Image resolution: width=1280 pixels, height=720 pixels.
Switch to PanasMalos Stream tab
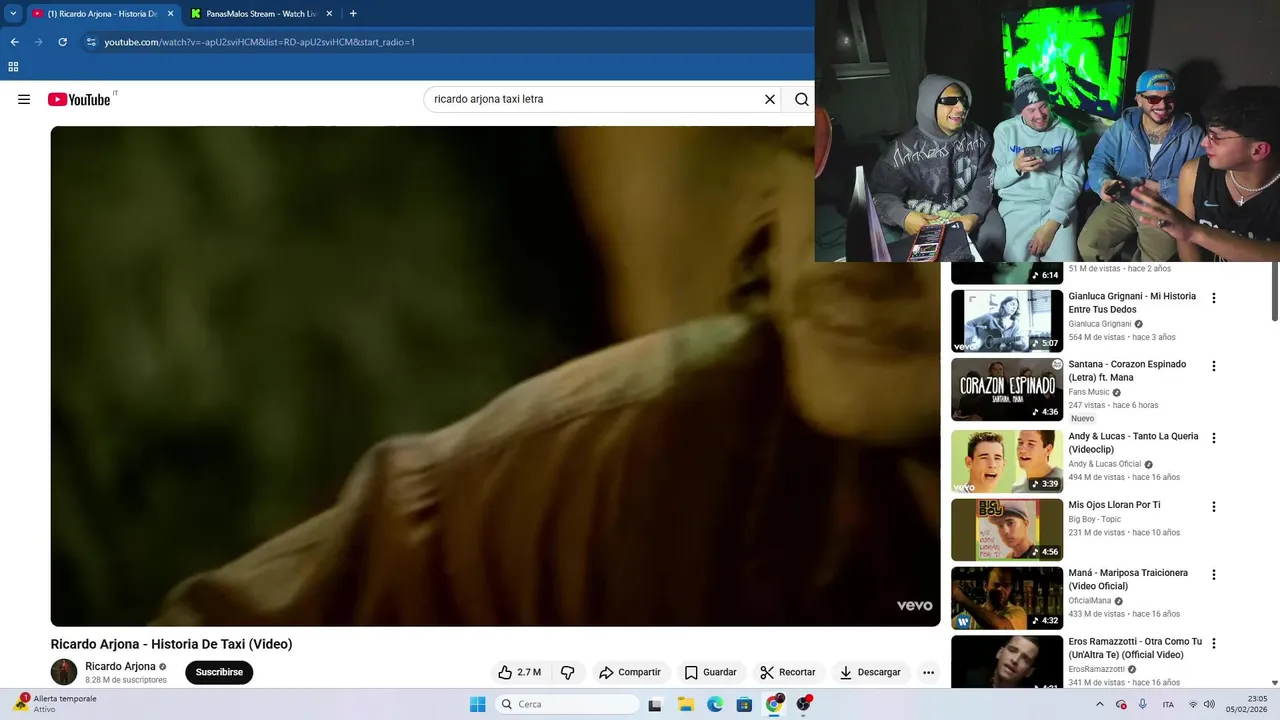click(x=261, y=14)
